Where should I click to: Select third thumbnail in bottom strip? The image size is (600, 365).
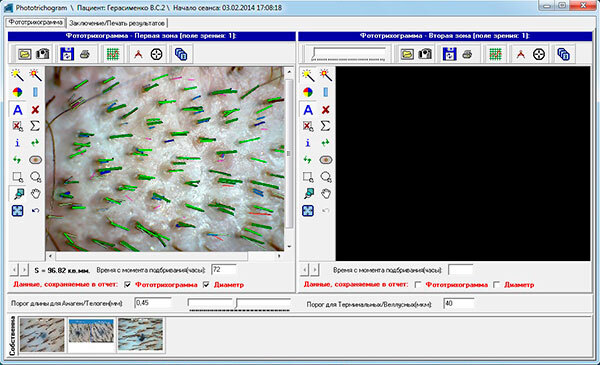coord(140,335)
